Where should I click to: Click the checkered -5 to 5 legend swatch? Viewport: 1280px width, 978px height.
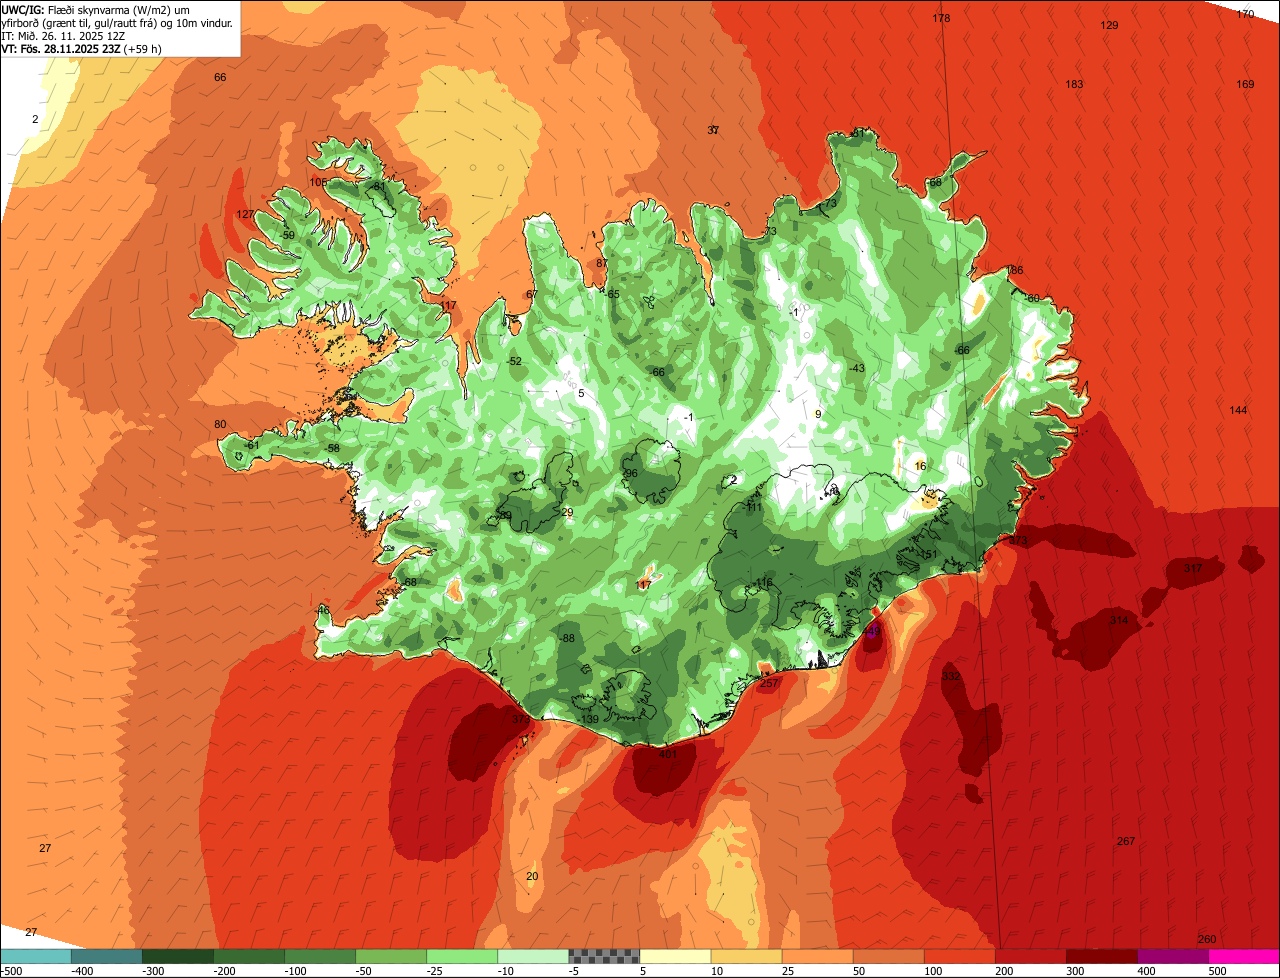pyautogui.click(x=604, y=956)
